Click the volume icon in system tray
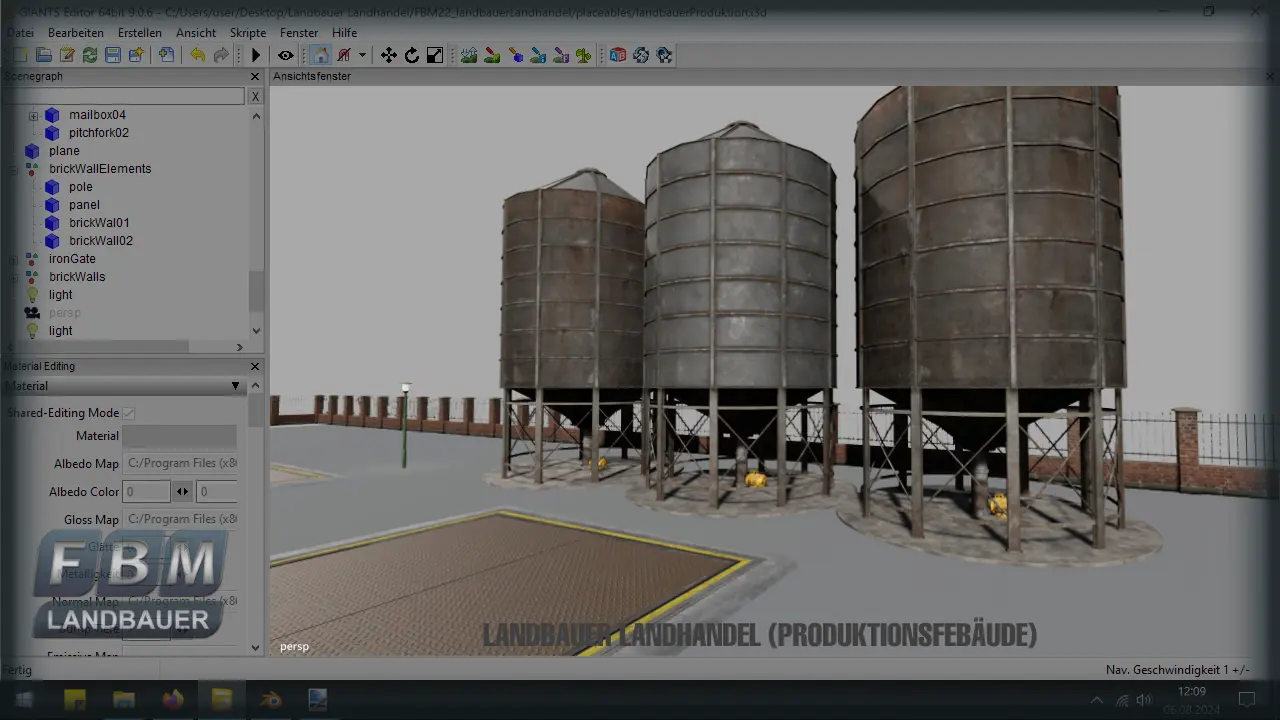Image resolution: width=1280 pixels, height=720 pixels. pos(1144,699)
